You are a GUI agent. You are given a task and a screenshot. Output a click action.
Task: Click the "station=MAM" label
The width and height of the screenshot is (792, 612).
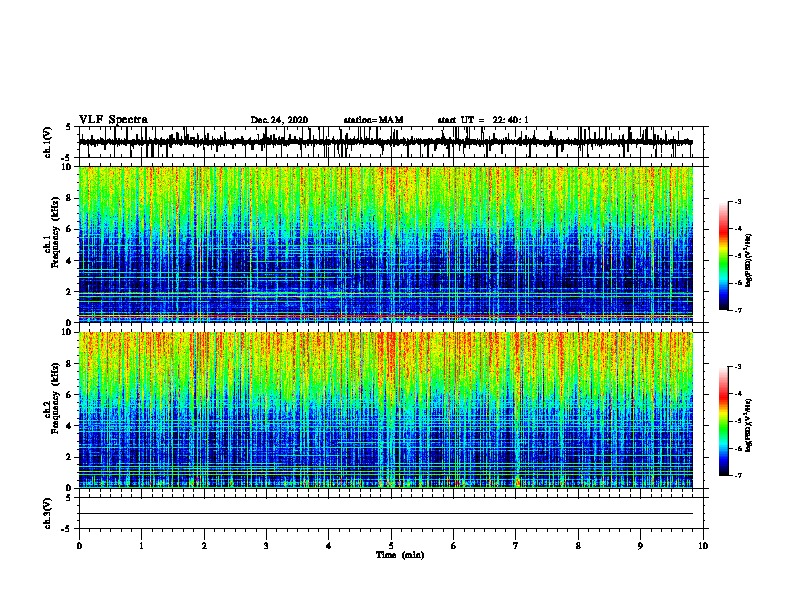point(373,120)
